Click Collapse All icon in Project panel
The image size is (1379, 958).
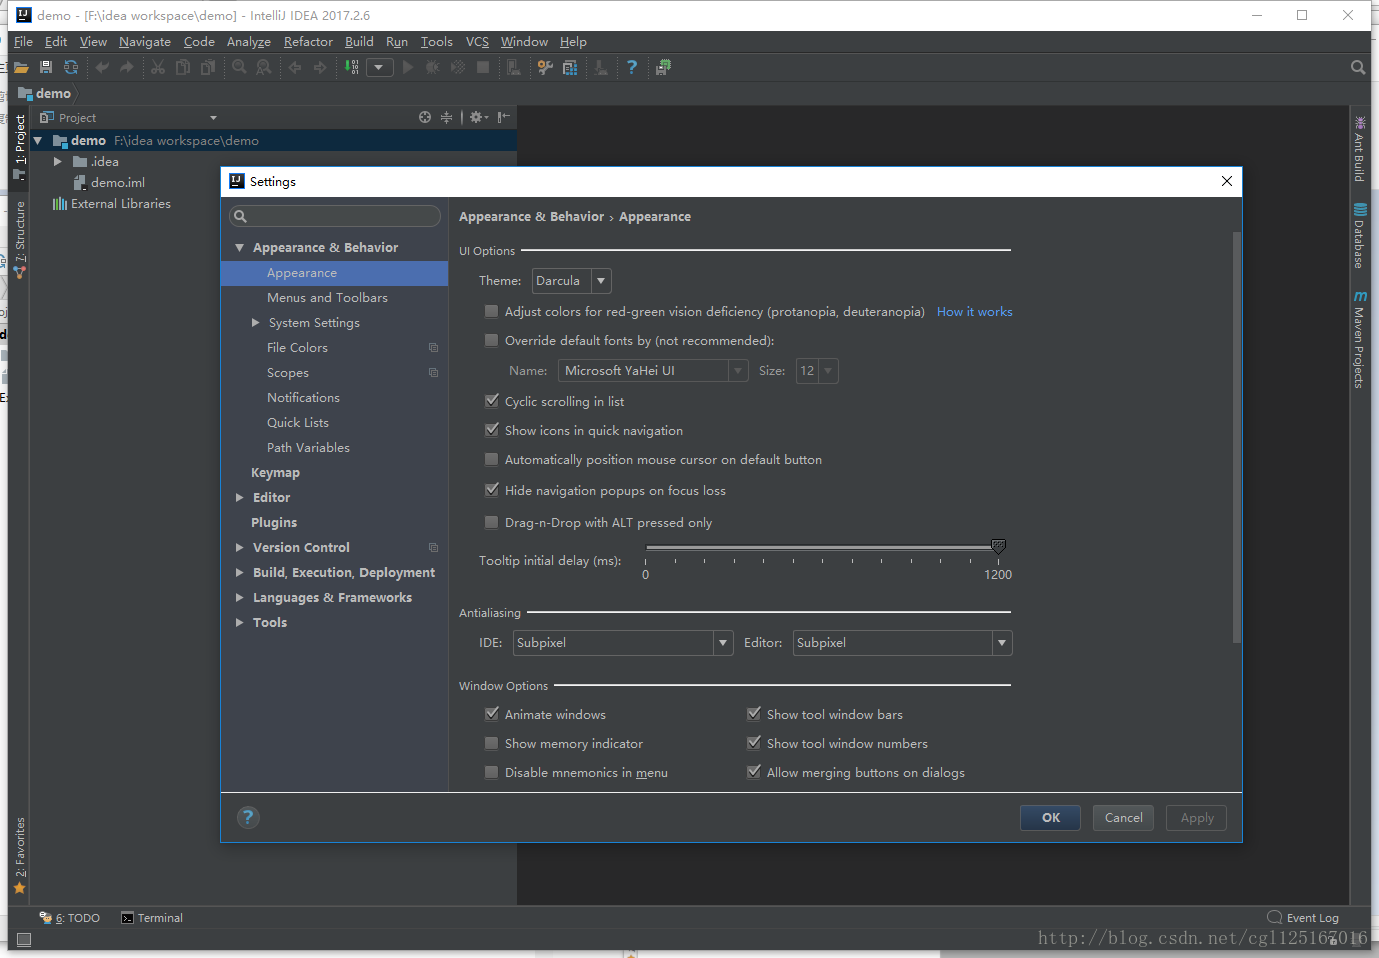(446, 117)
